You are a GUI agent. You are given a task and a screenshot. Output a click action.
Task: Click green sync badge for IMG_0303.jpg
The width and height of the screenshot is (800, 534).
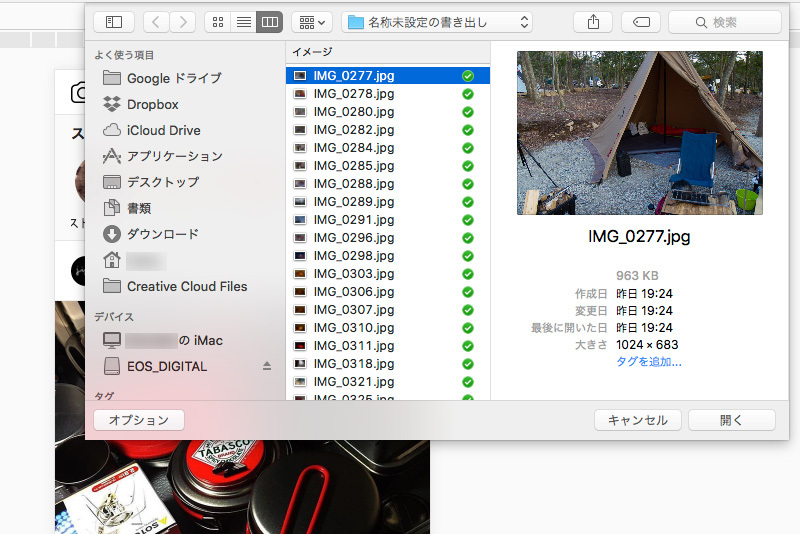467,274
